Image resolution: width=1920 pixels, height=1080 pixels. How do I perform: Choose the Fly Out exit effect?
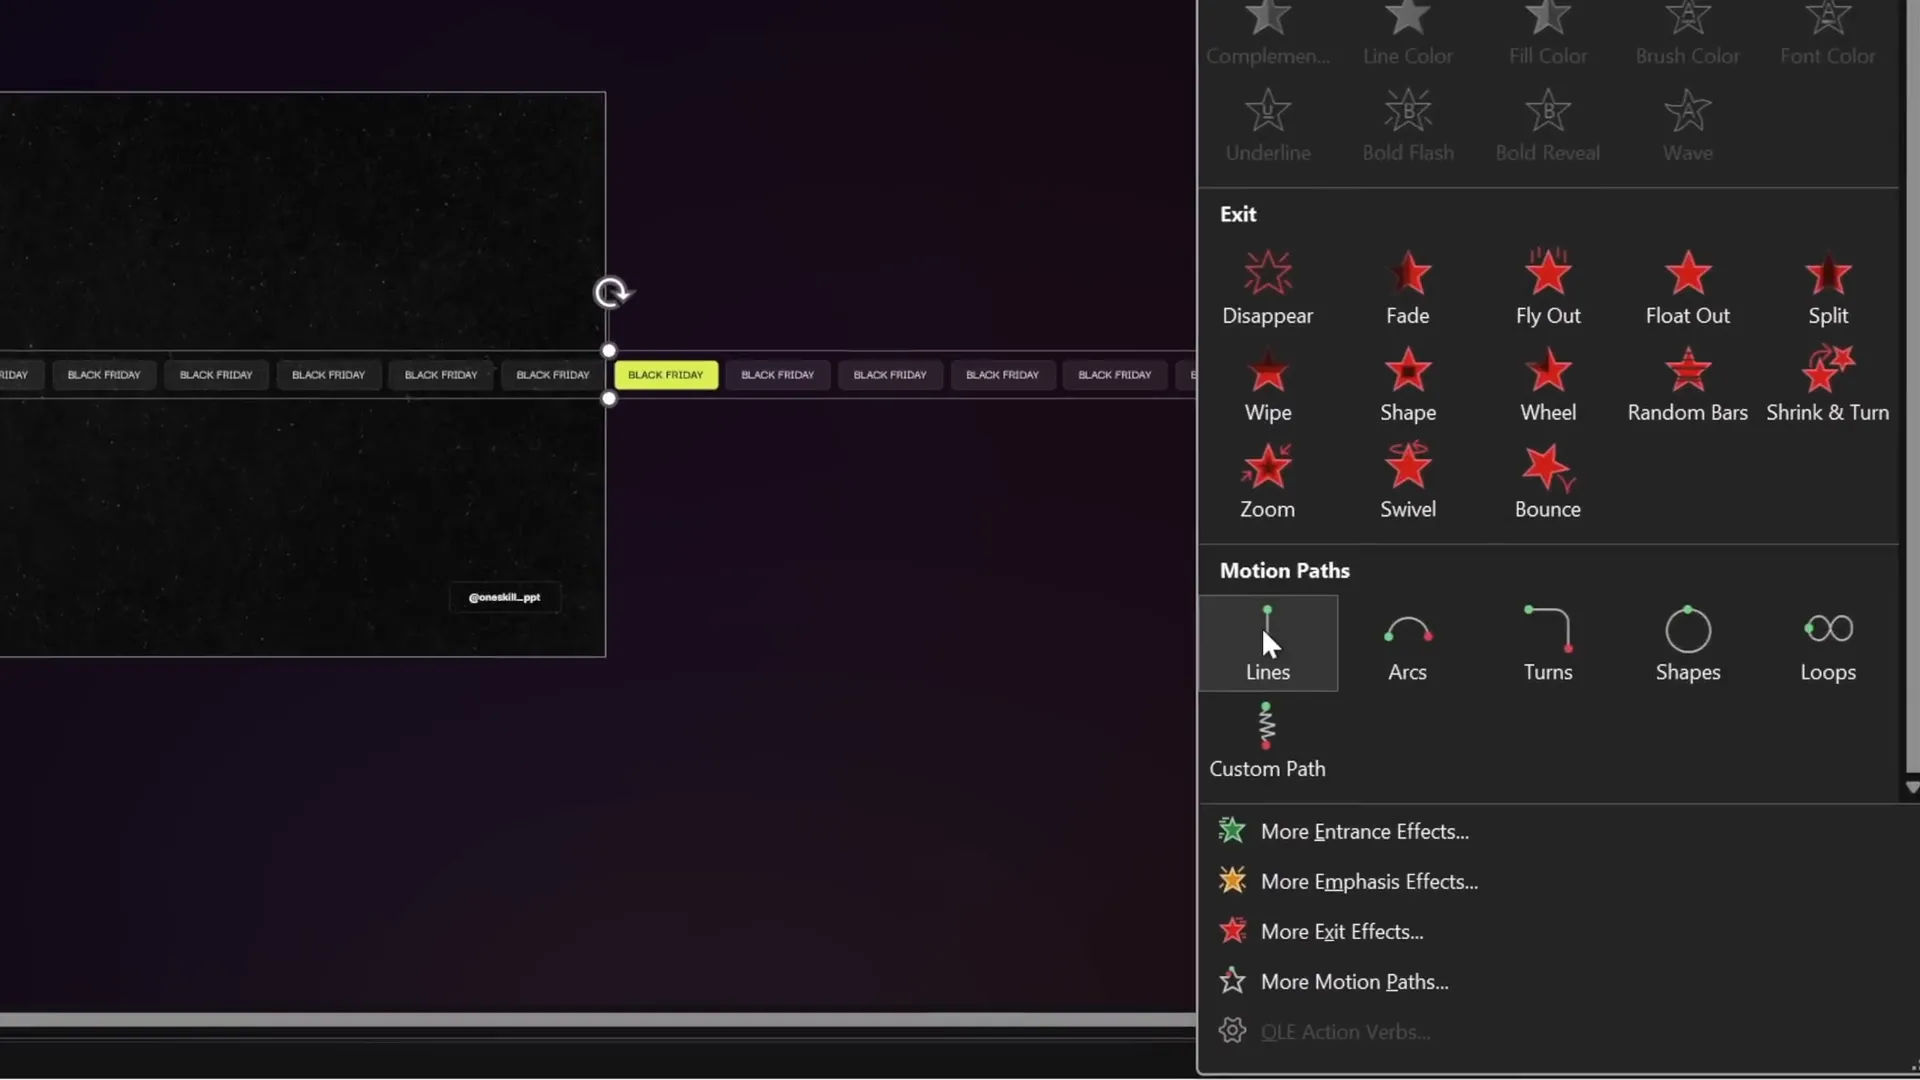pos(1547,288)
